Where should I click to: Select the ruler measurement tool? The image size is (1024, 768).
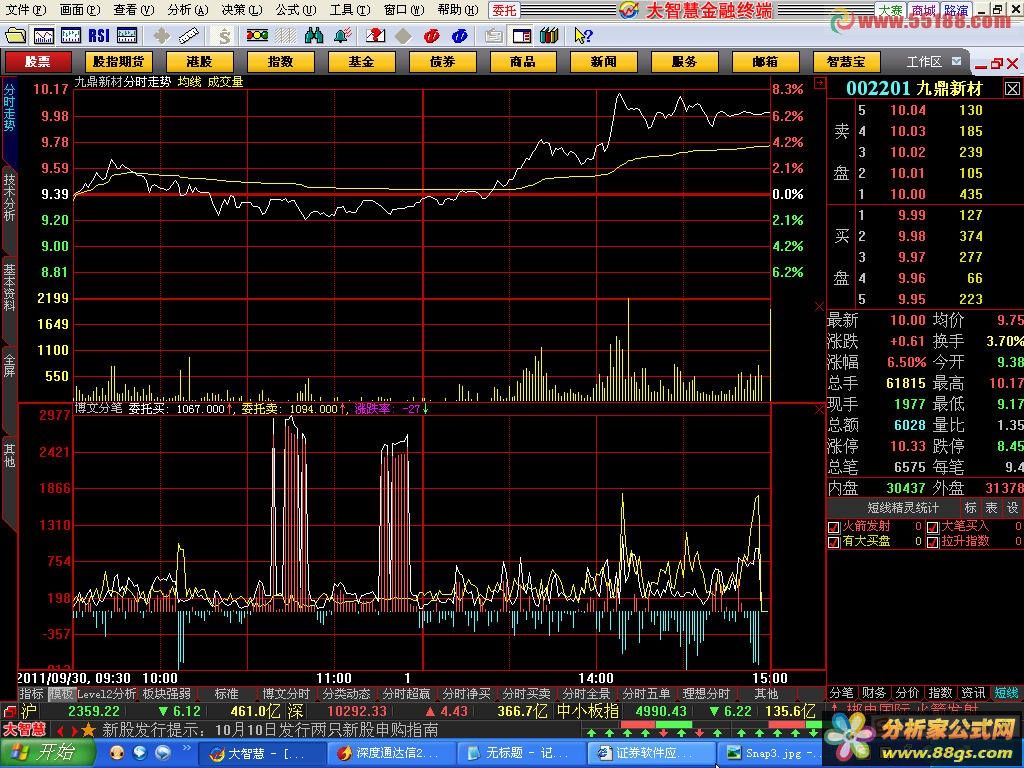point(189,36)
